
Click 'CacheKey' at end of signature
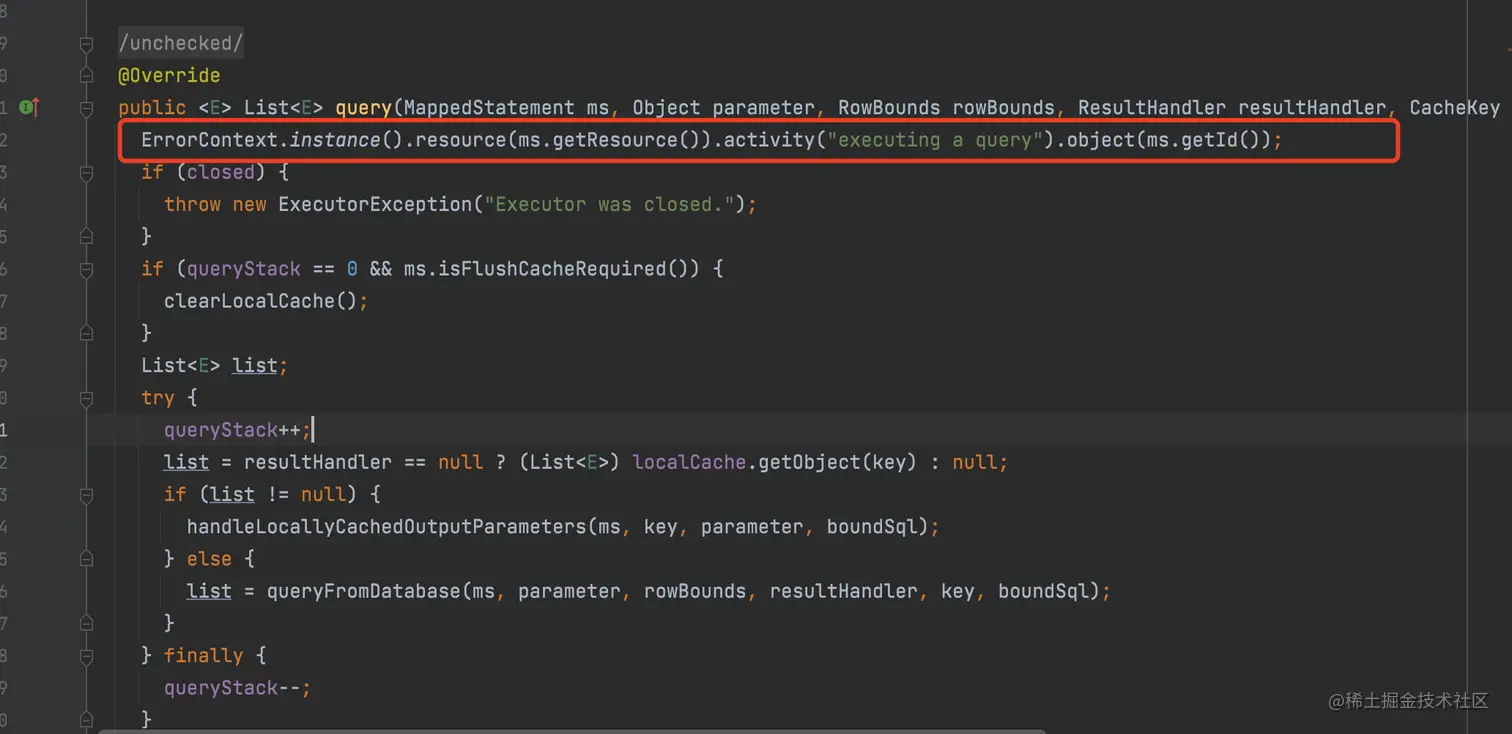[1455, 108]
